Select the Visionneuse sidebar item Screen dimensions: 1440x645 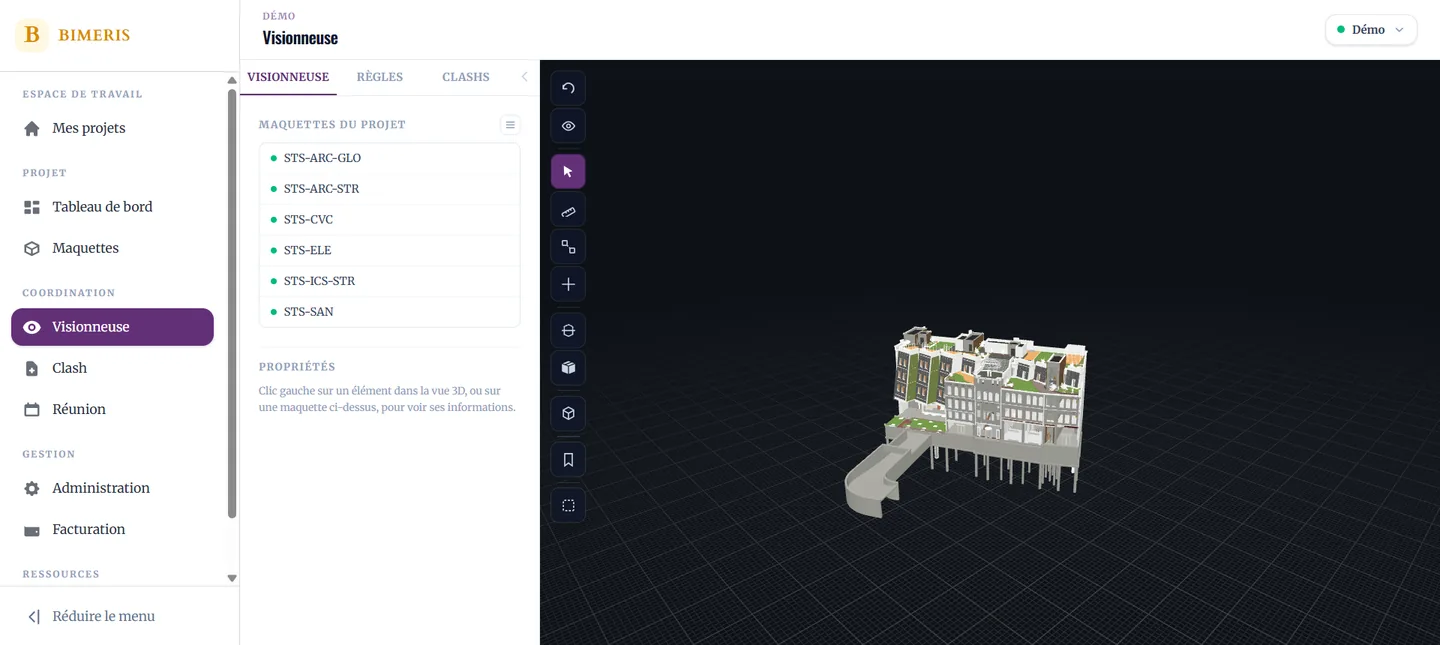click(112, 328)
